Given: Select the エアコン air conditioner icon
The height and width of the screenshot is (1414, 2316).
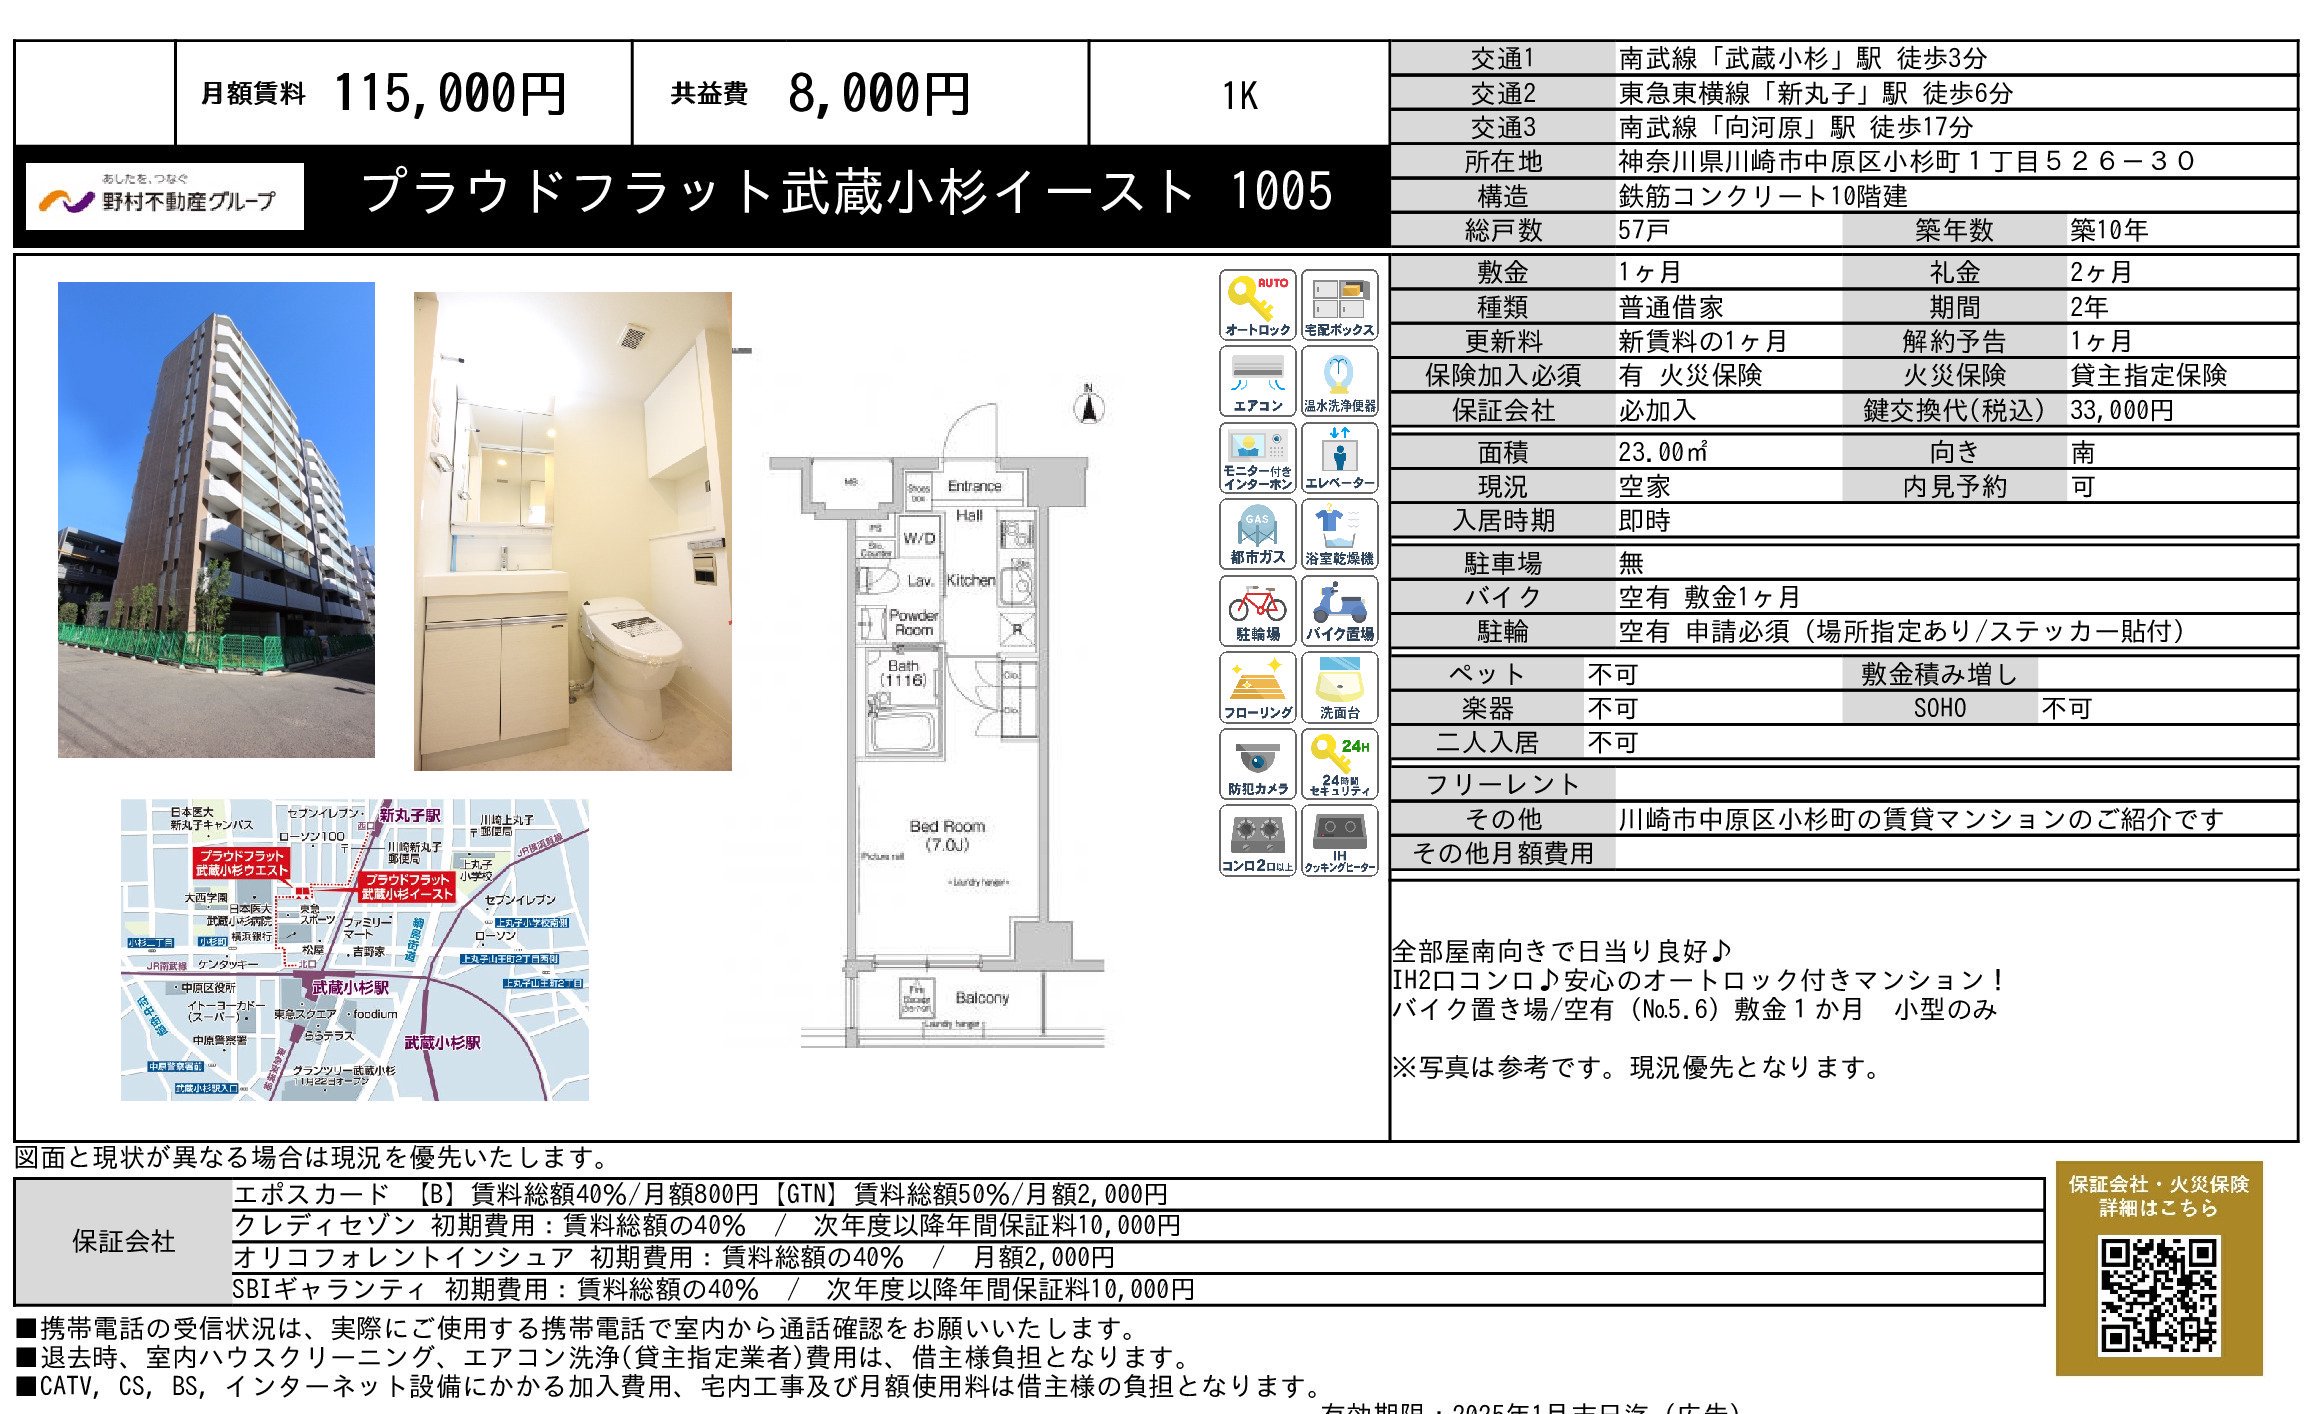Looking at the screenshot, I should point(1258,381).
